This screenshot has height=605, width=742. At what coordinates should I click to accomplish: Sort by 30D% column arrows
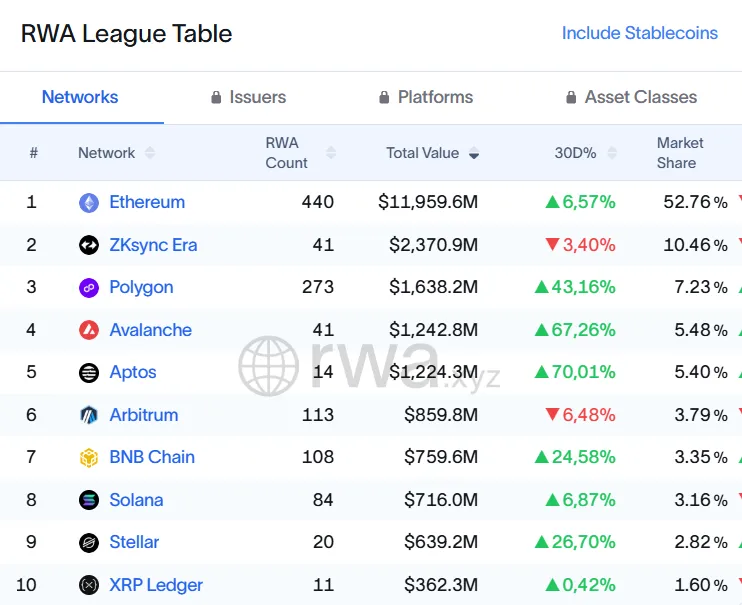(x=612, y=153)
